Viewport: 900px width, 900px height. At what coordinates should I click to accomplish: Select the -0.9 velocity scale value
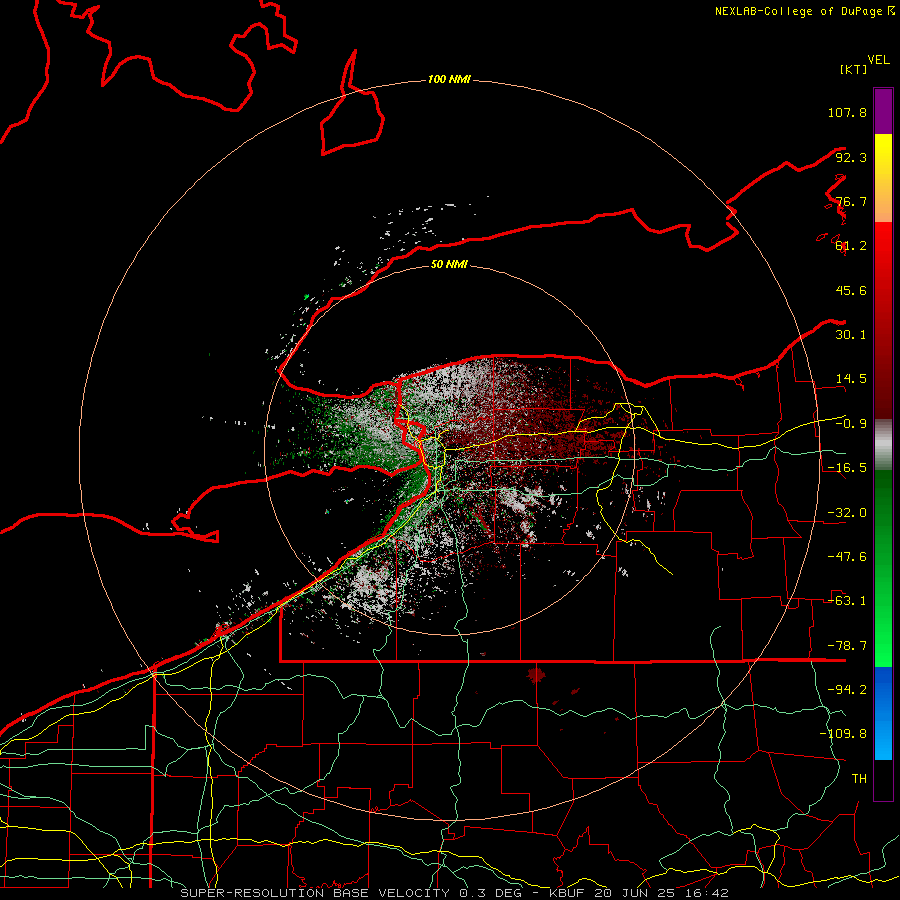[x=851, y=424]
